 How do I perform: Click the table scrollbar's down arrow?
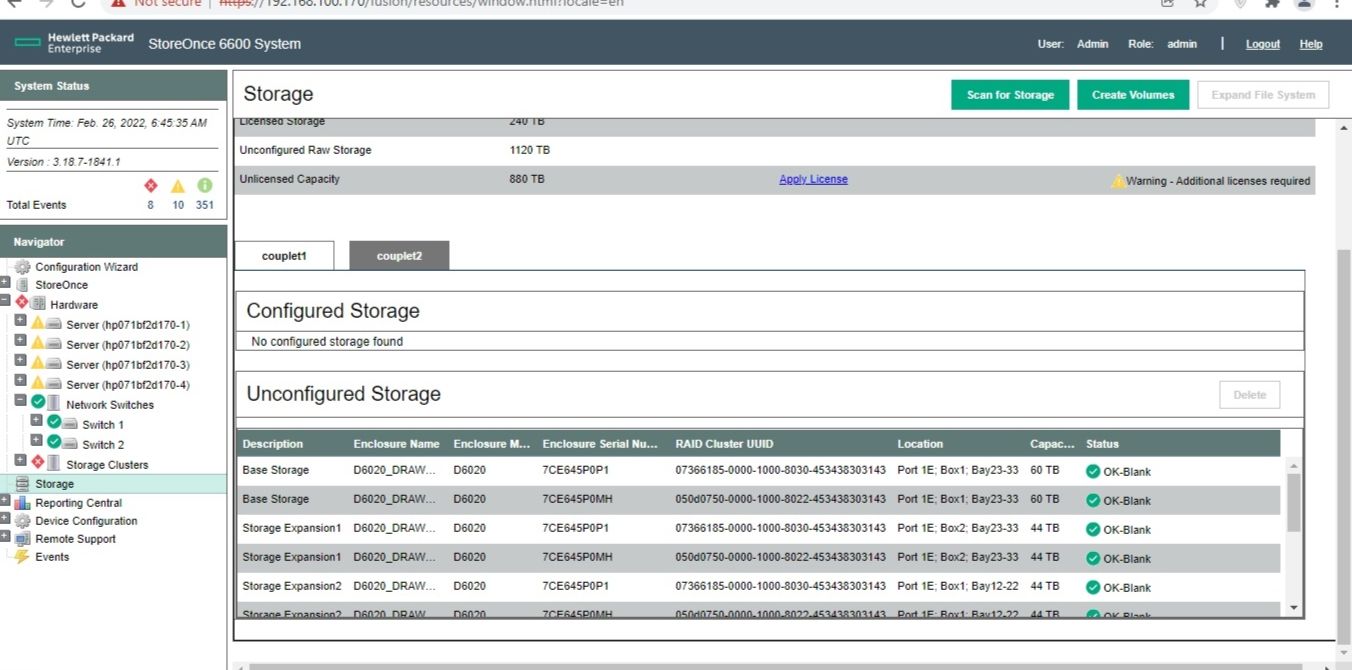point(1294,608)
